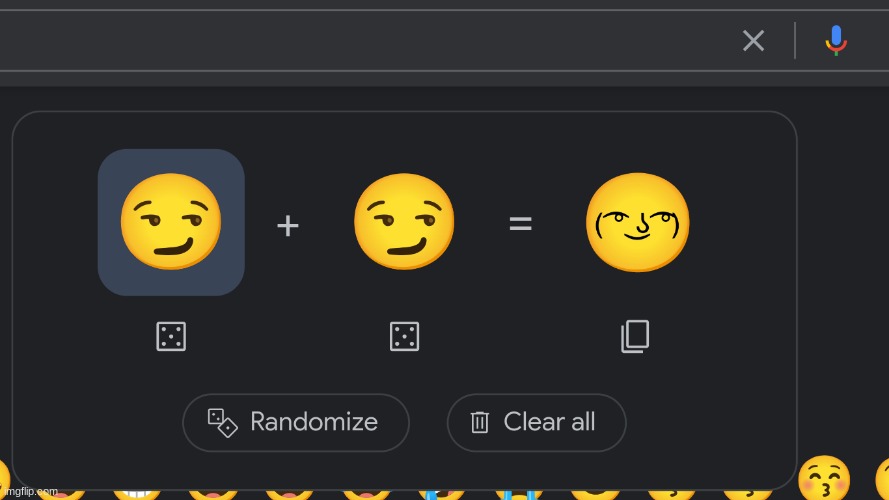
Task: Pick the partially visible emoji at the right edge
Action: point(882,479)
